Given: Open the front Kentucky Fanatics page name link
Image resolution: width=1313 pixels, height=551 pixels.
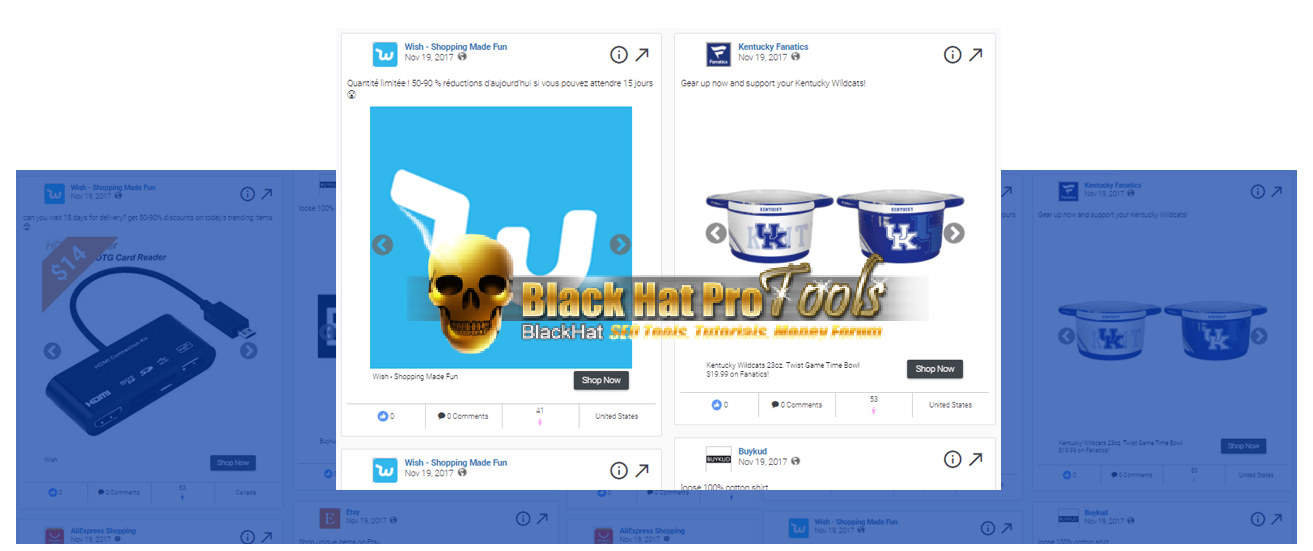Looking at the screenshot, I should tap(773, 47).
